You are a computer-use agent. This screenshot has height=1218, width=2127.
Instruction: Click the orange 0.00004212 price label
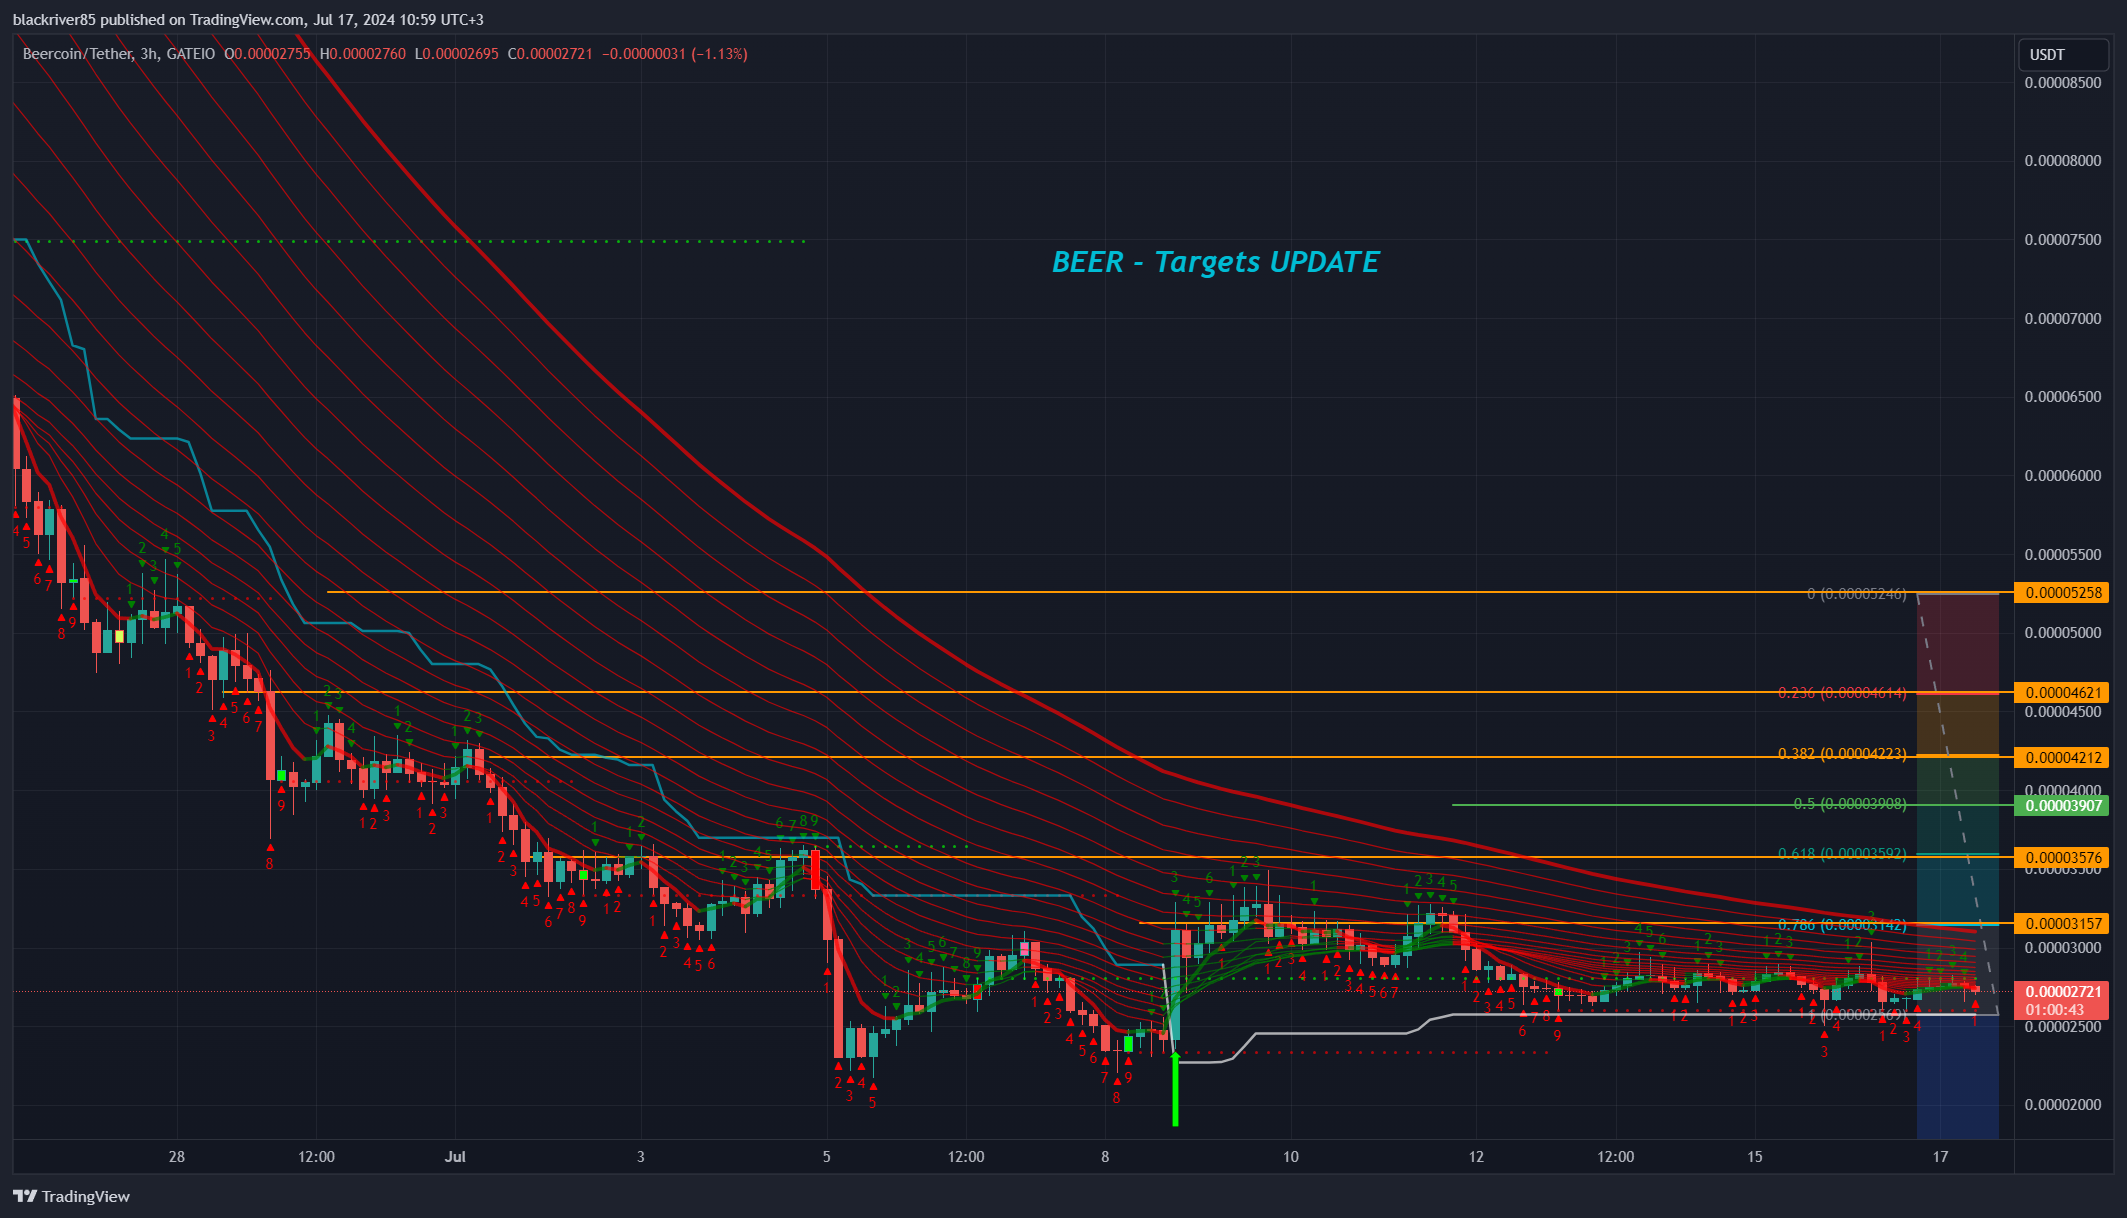(2061, 757)
